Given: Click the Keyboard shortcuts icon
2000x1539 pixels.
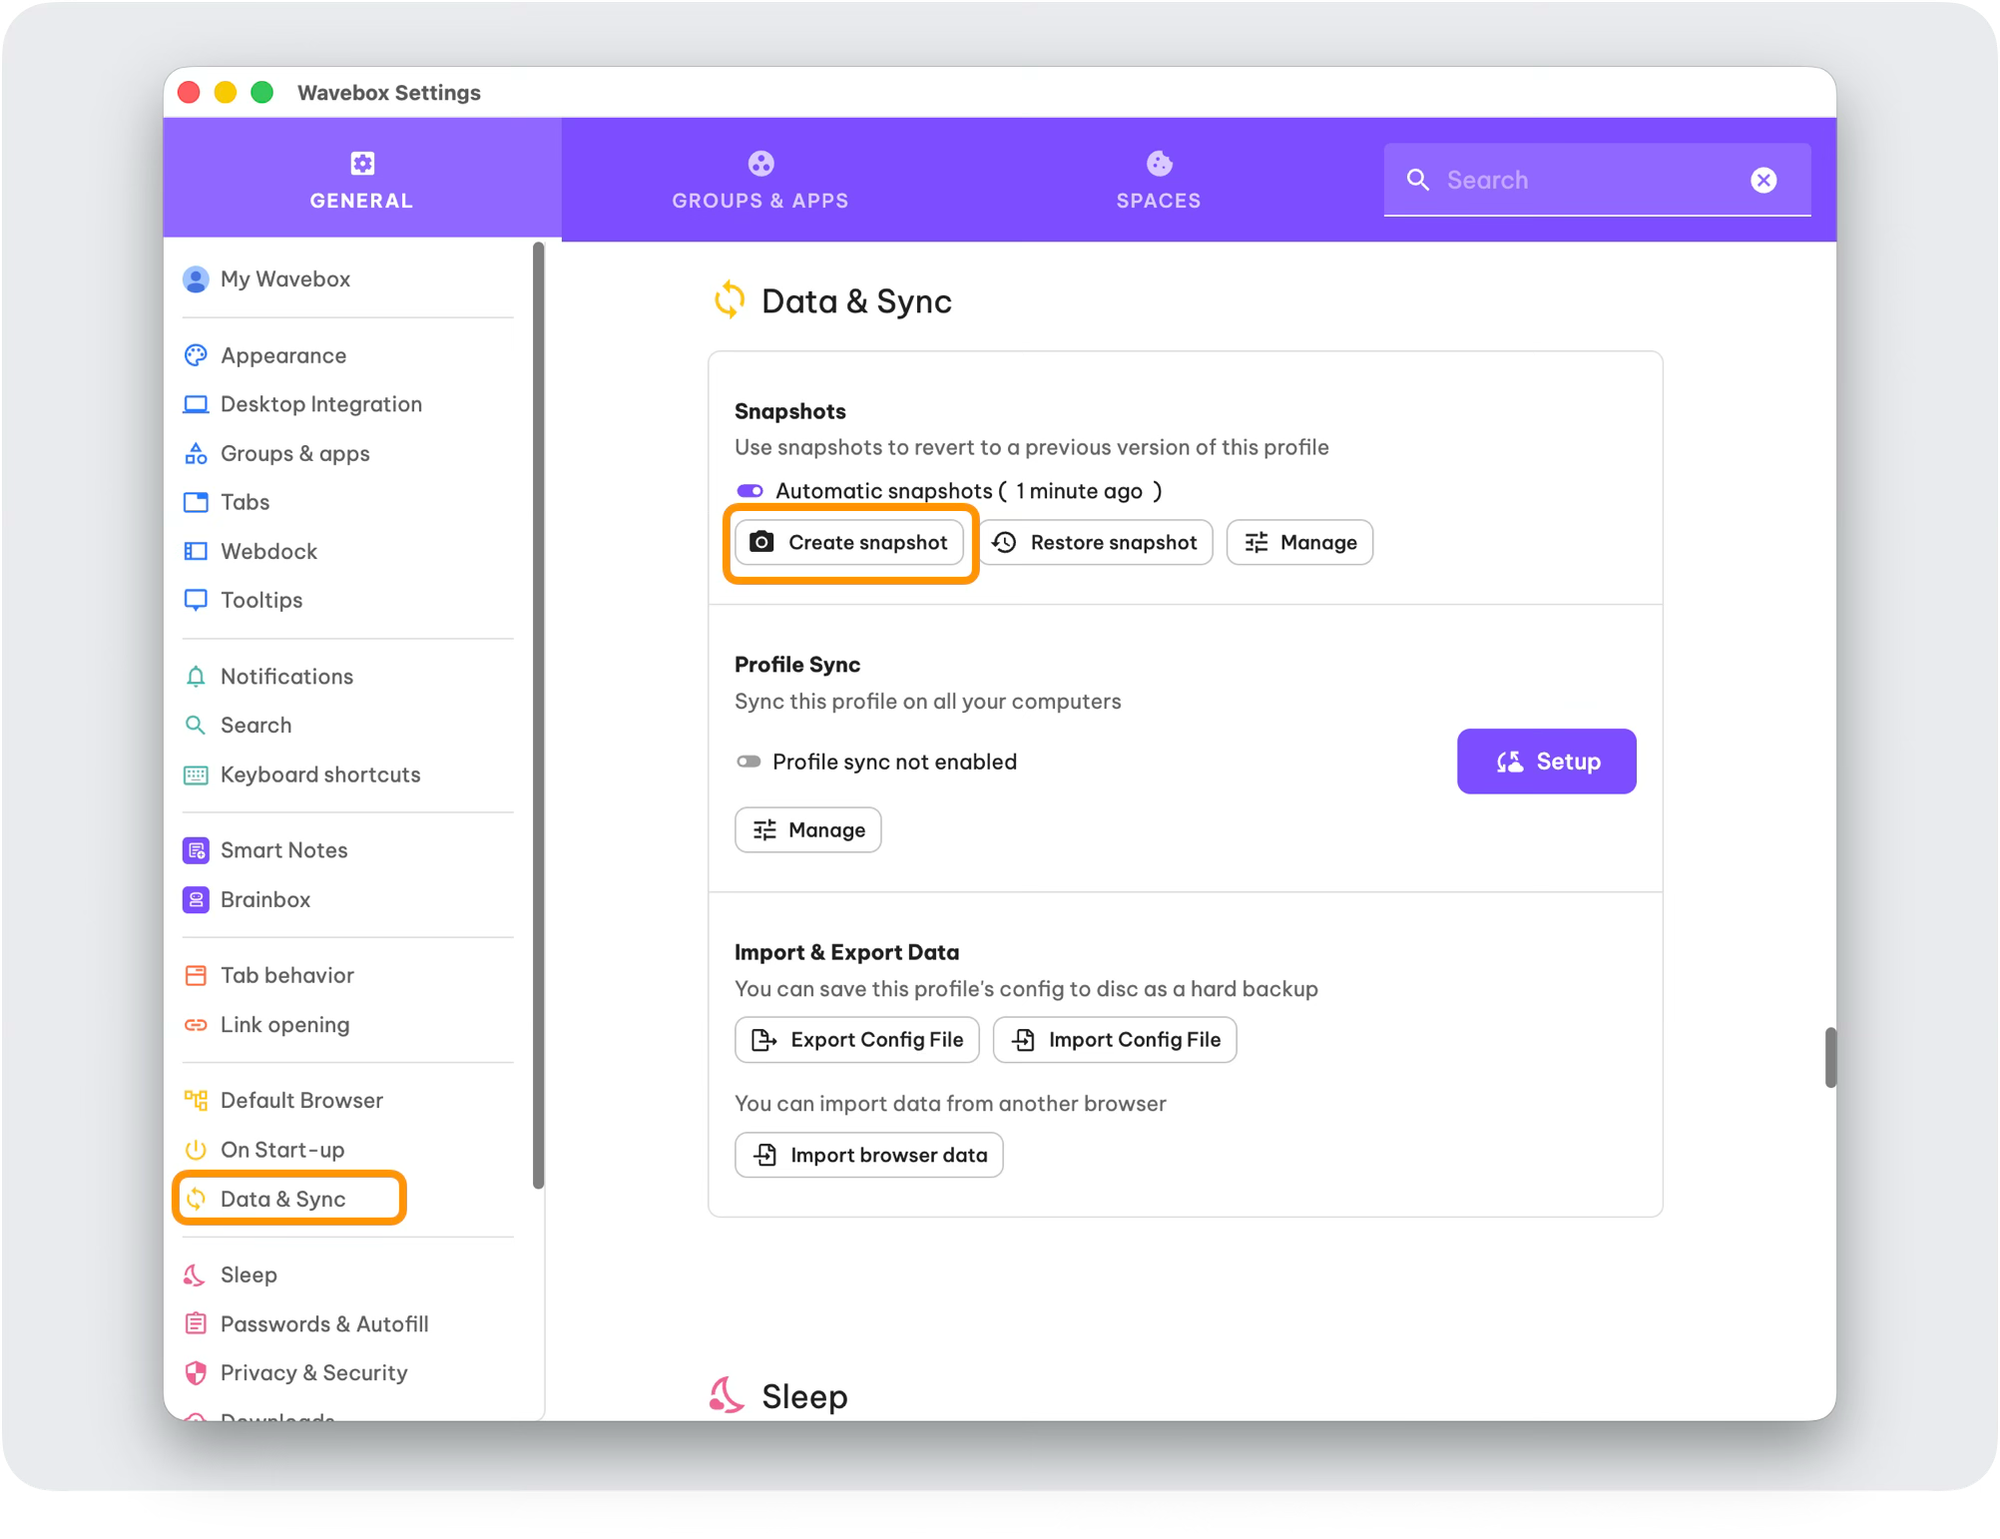Looking at the screenshot, I should click(196, 775).
